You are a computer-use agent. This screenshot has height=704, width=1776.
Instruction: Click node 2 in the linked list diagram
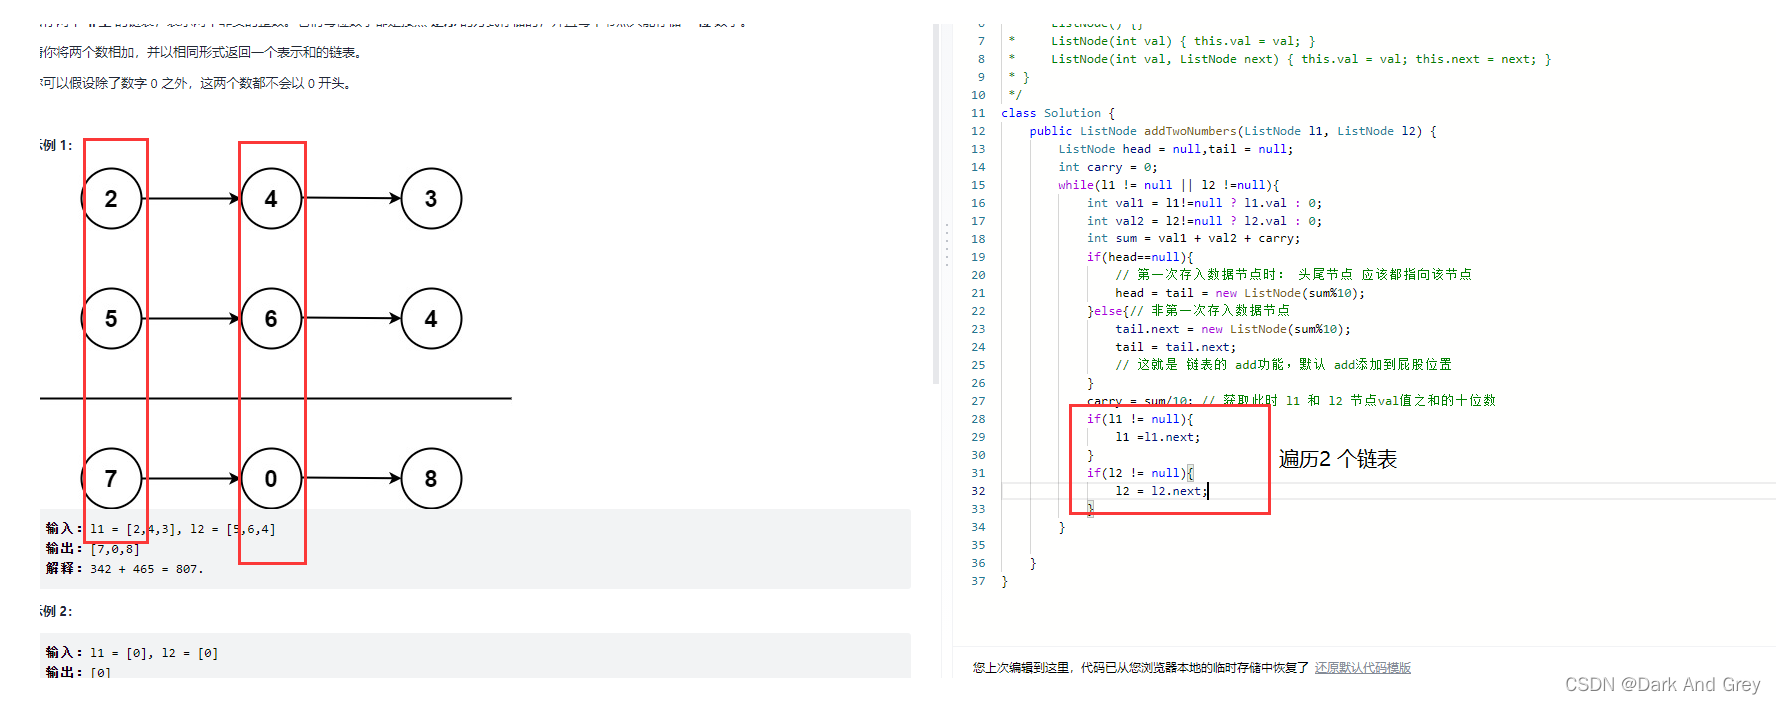[x=111, y=199]
